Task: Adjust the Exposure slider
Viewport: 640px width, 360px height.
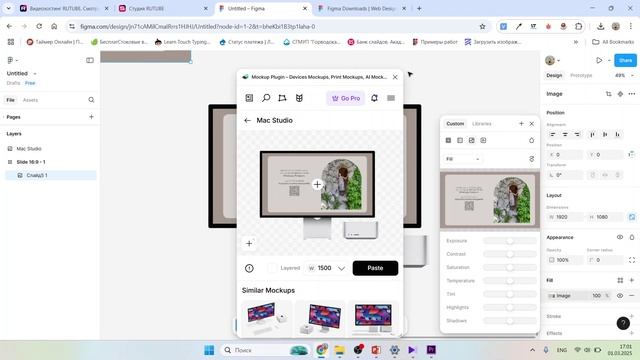Action: coord(510,241)
